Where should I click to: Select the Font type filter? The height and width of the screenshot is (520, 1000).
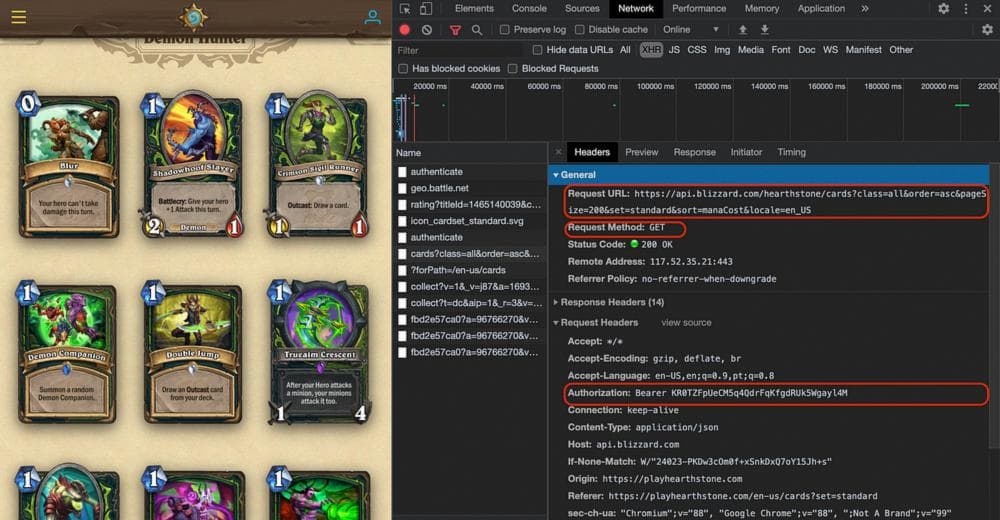click(781, 50)
